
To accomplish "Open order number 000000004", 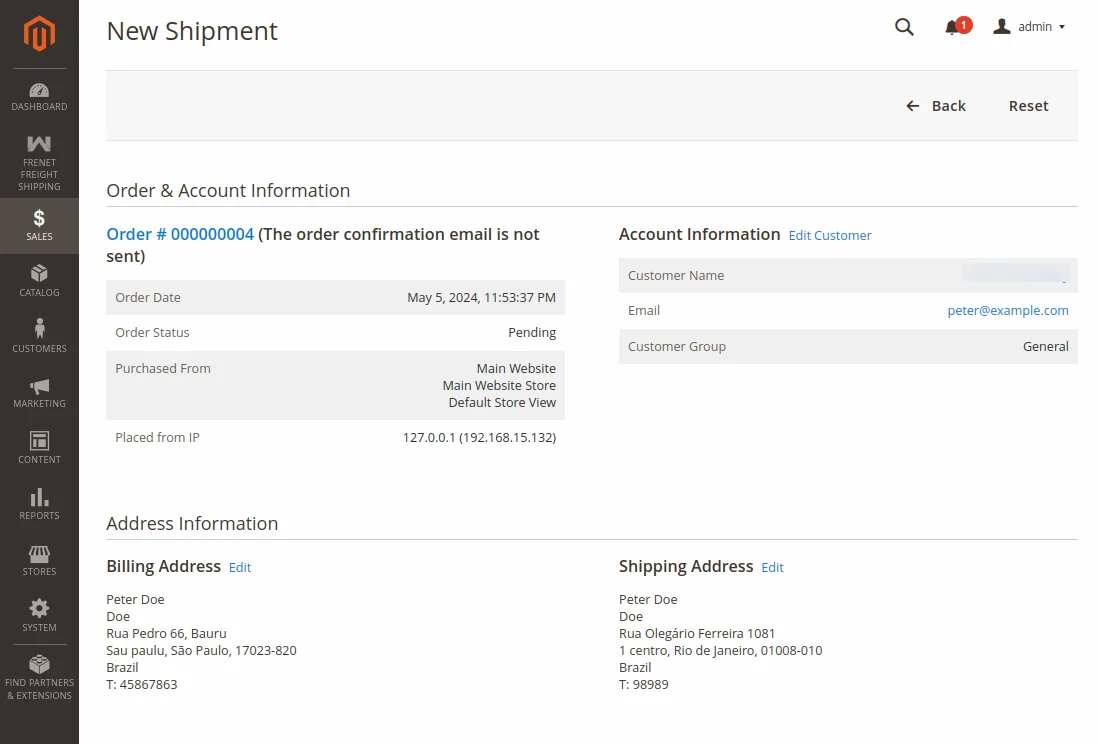I will (x=179, y=234).
